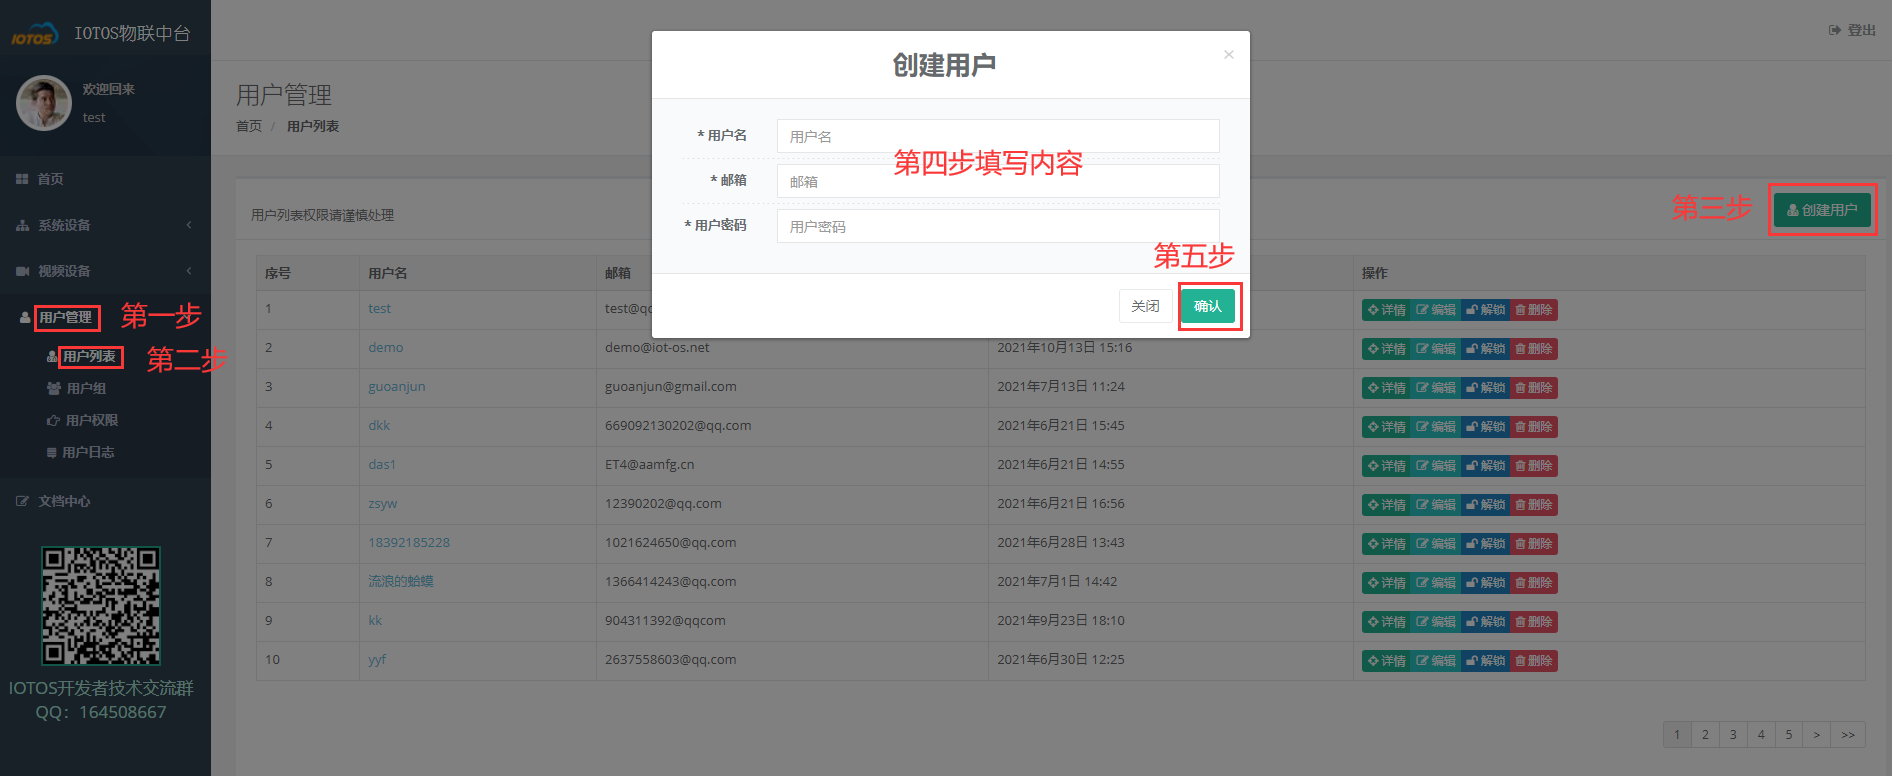The image size is (1892, 776).
Task: Click the user avatar photo
Action: (x=43, y=103)
